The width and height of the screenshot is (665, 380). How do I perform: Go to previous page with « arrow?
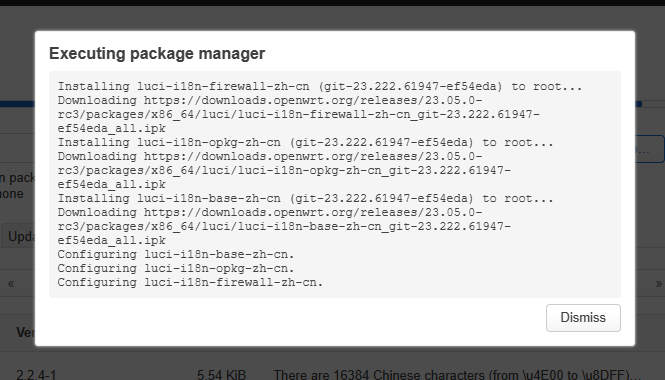click(11, 283)
